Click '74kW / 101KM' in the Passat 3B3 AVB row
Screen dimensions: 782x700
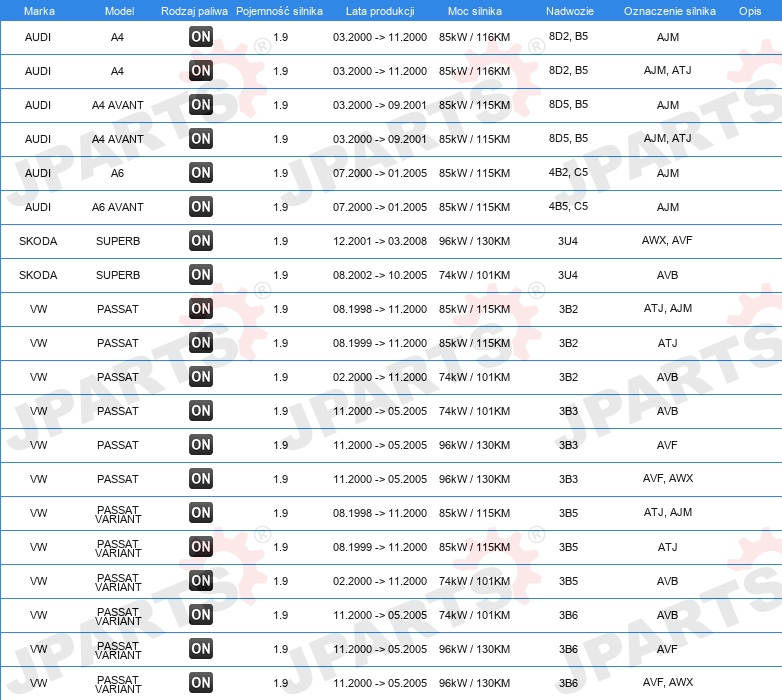pos(474,411)
